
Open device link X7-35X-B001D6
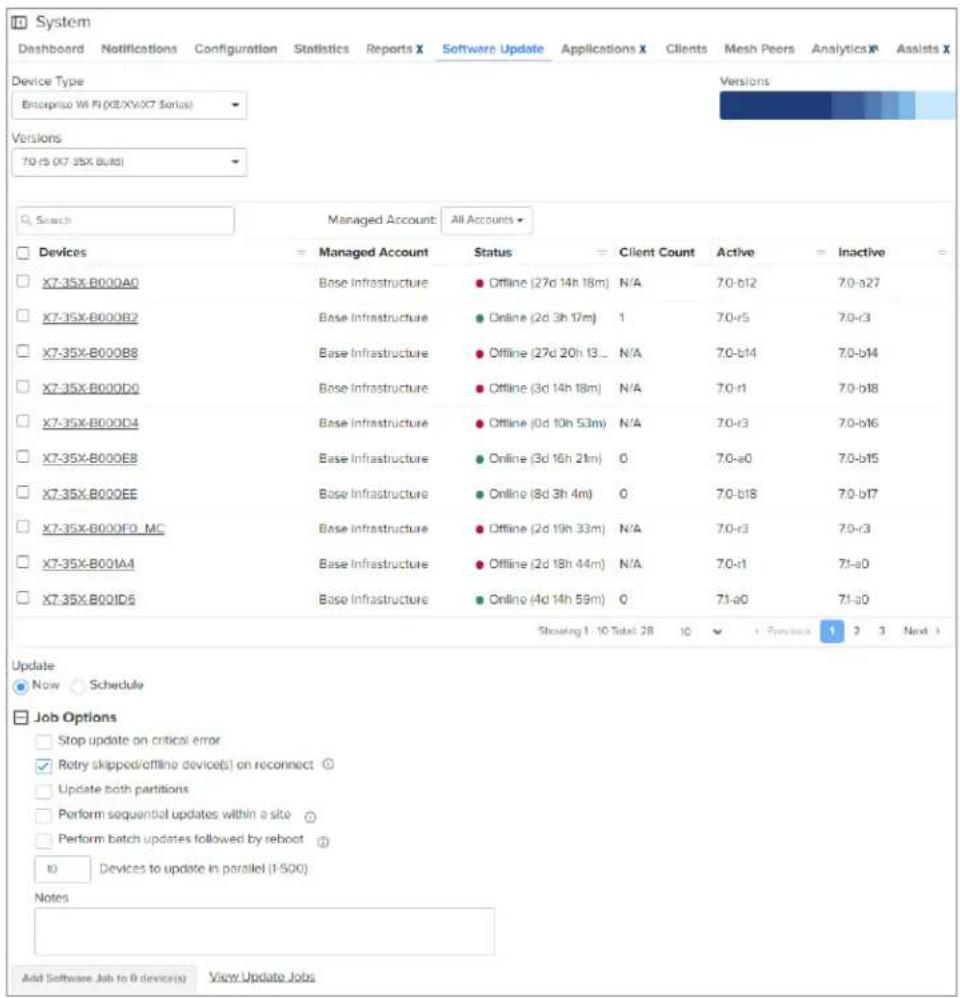[x=88, y=600]
